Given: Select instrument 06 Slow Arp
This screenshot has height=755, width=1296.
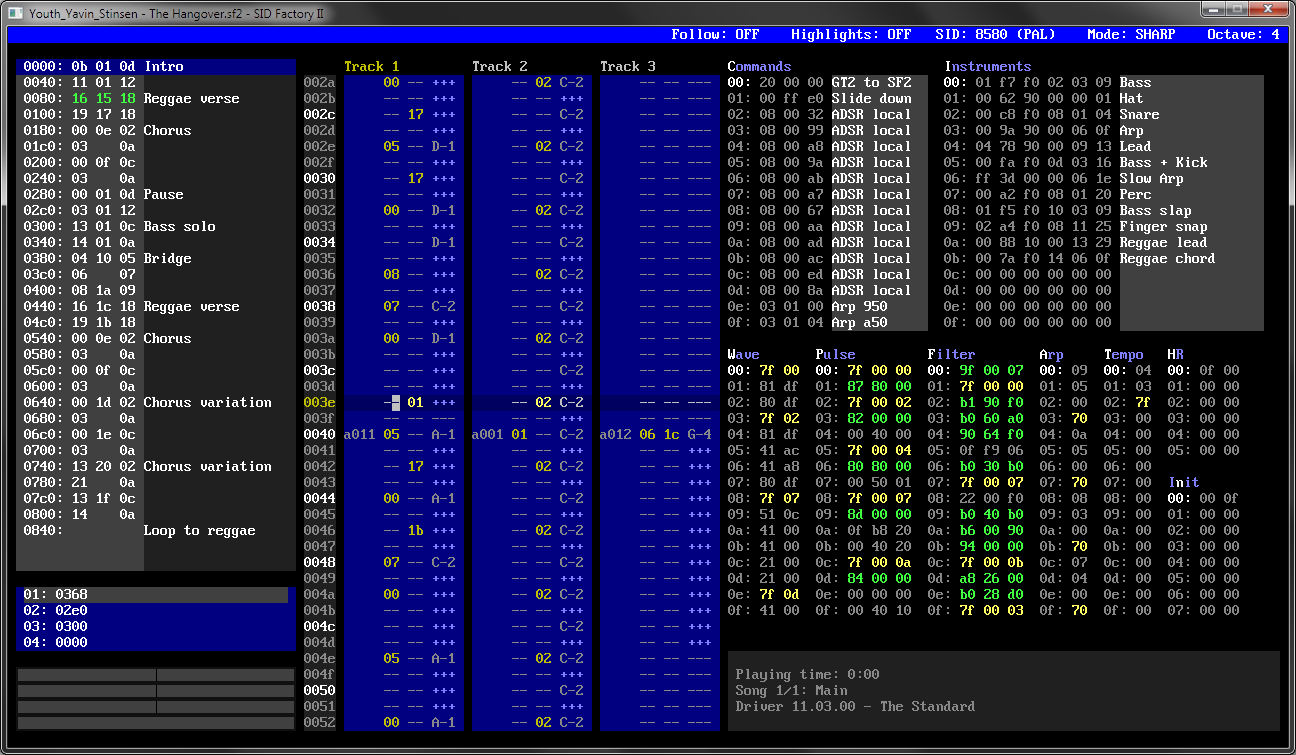Looking at the screenshot, I should click(x=1104, y=178).
